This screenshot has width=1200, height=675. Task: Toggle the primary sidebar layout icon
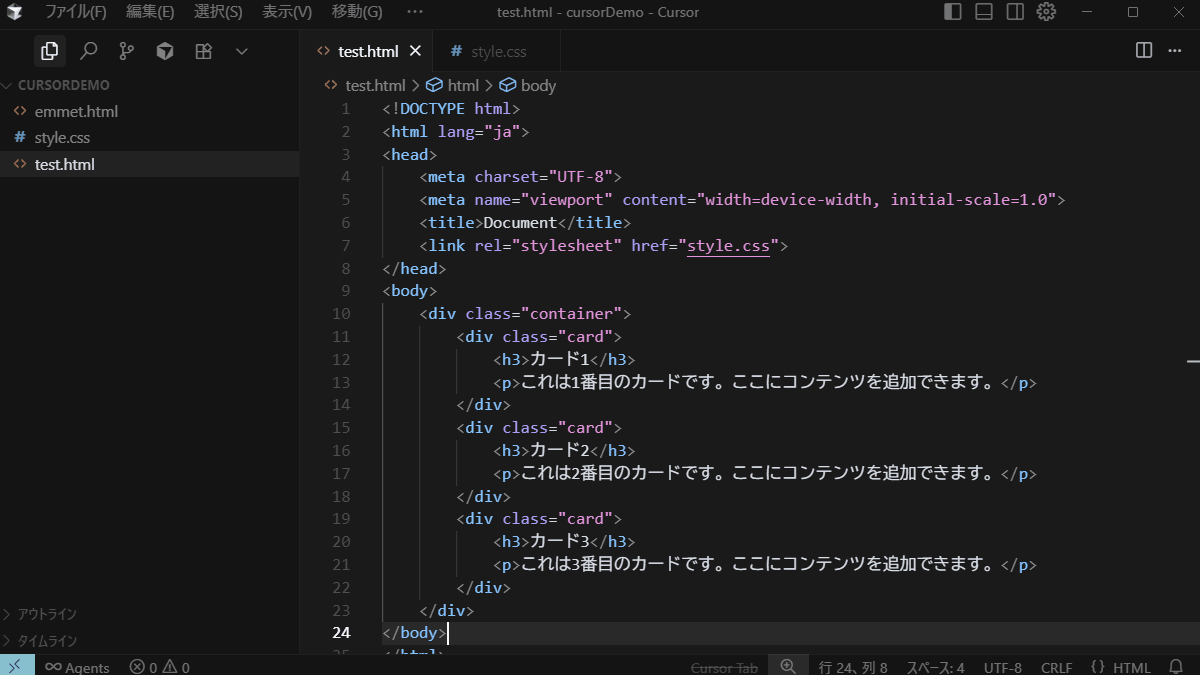click(953, 12)
